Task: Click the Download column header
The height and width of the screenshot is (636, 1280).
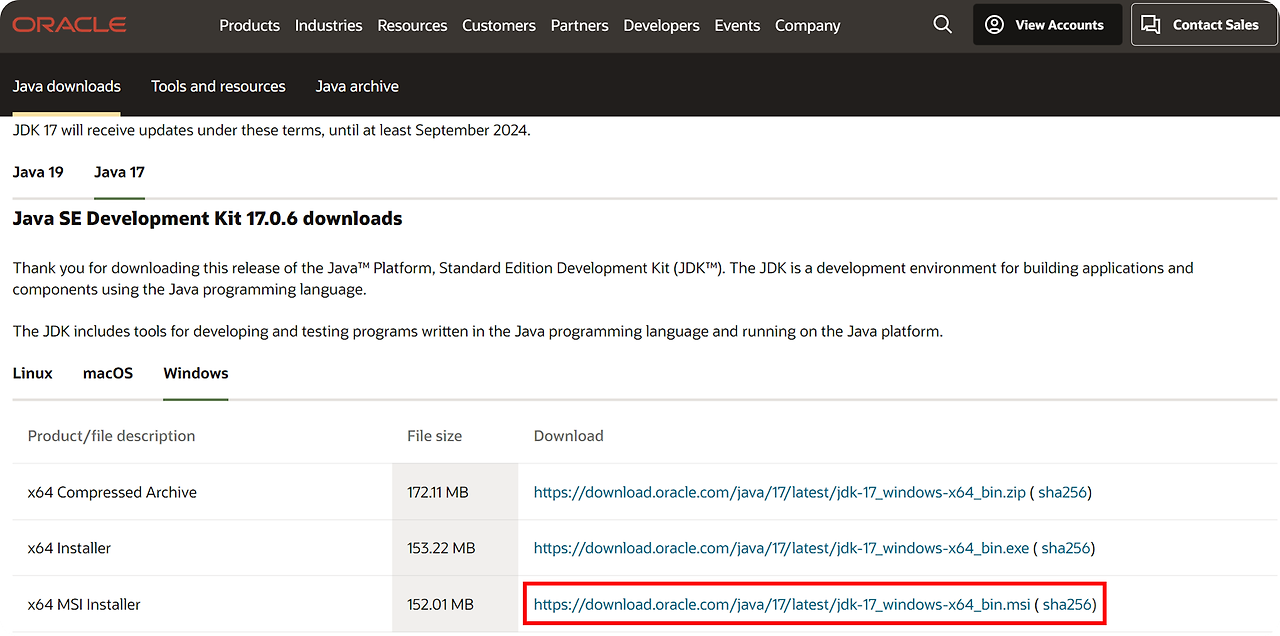Action: [568, 436]
